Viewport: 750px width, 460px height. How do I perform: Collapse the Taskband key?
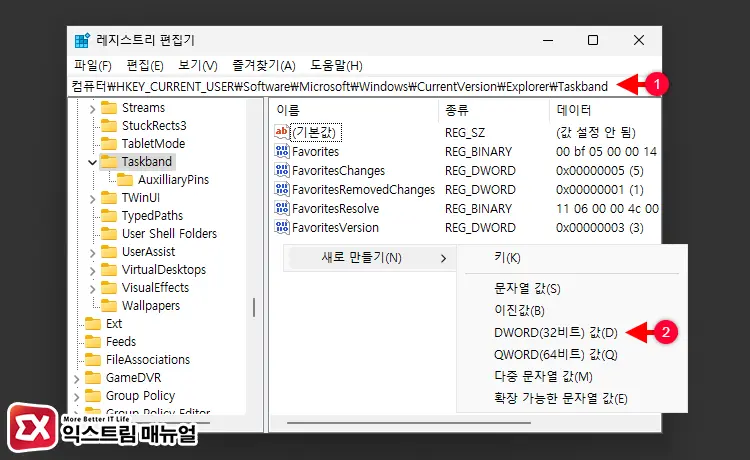92,163
